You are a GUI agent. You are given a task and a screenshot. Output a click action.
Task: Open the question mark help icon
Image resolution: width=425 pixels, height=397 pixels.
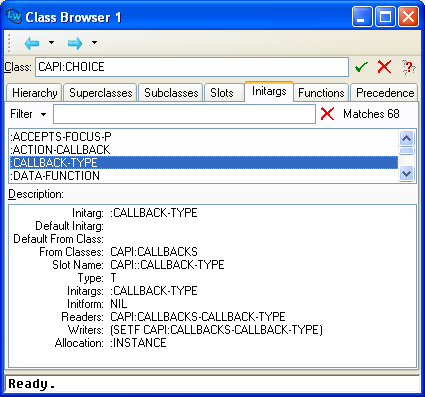(x=408, y=67)
